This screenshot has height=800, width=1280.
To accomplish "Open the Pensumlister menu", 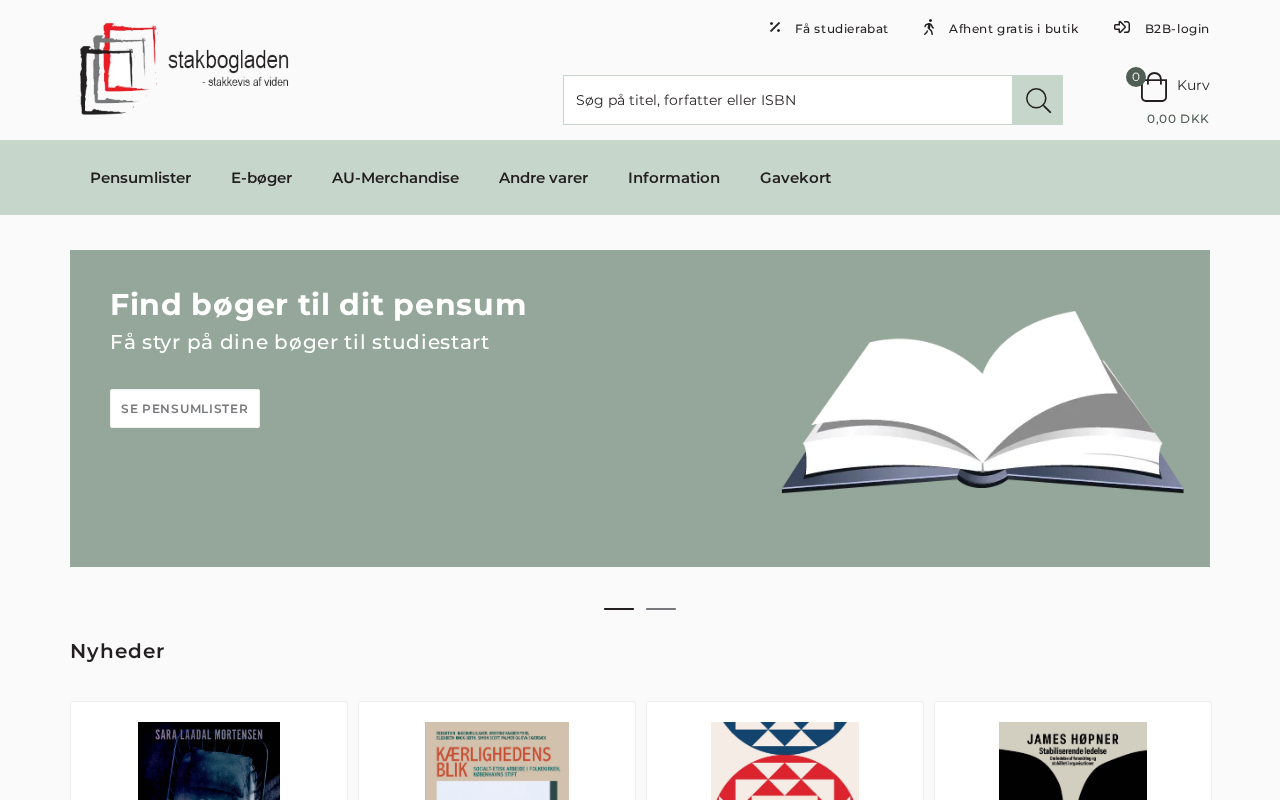I will pos(140,178).
